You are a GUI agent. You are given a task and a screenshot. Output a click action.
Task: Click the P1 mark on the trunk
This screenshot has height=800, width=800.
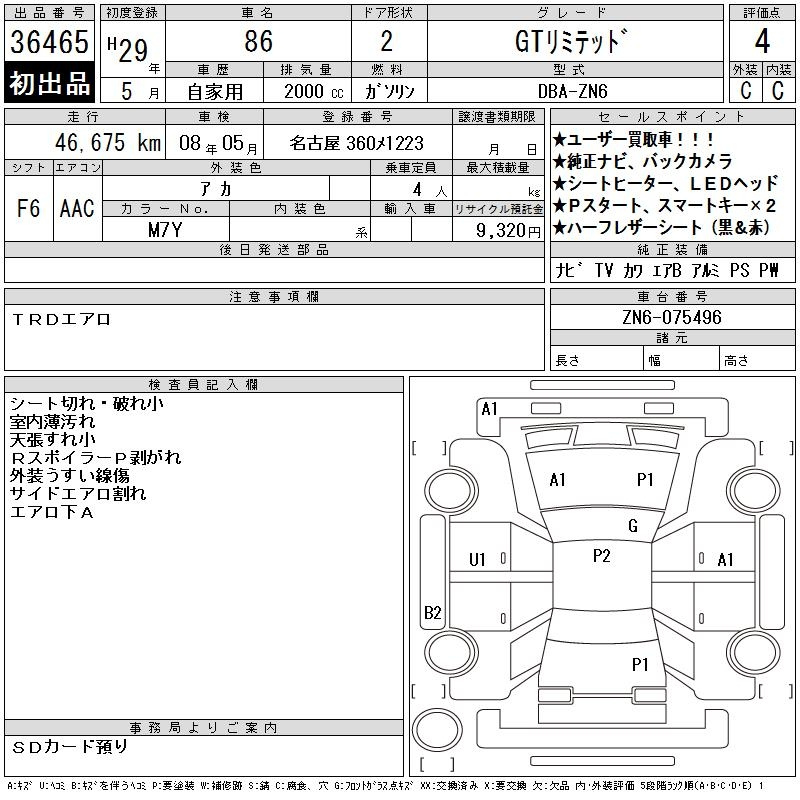[x=640, y=663]
